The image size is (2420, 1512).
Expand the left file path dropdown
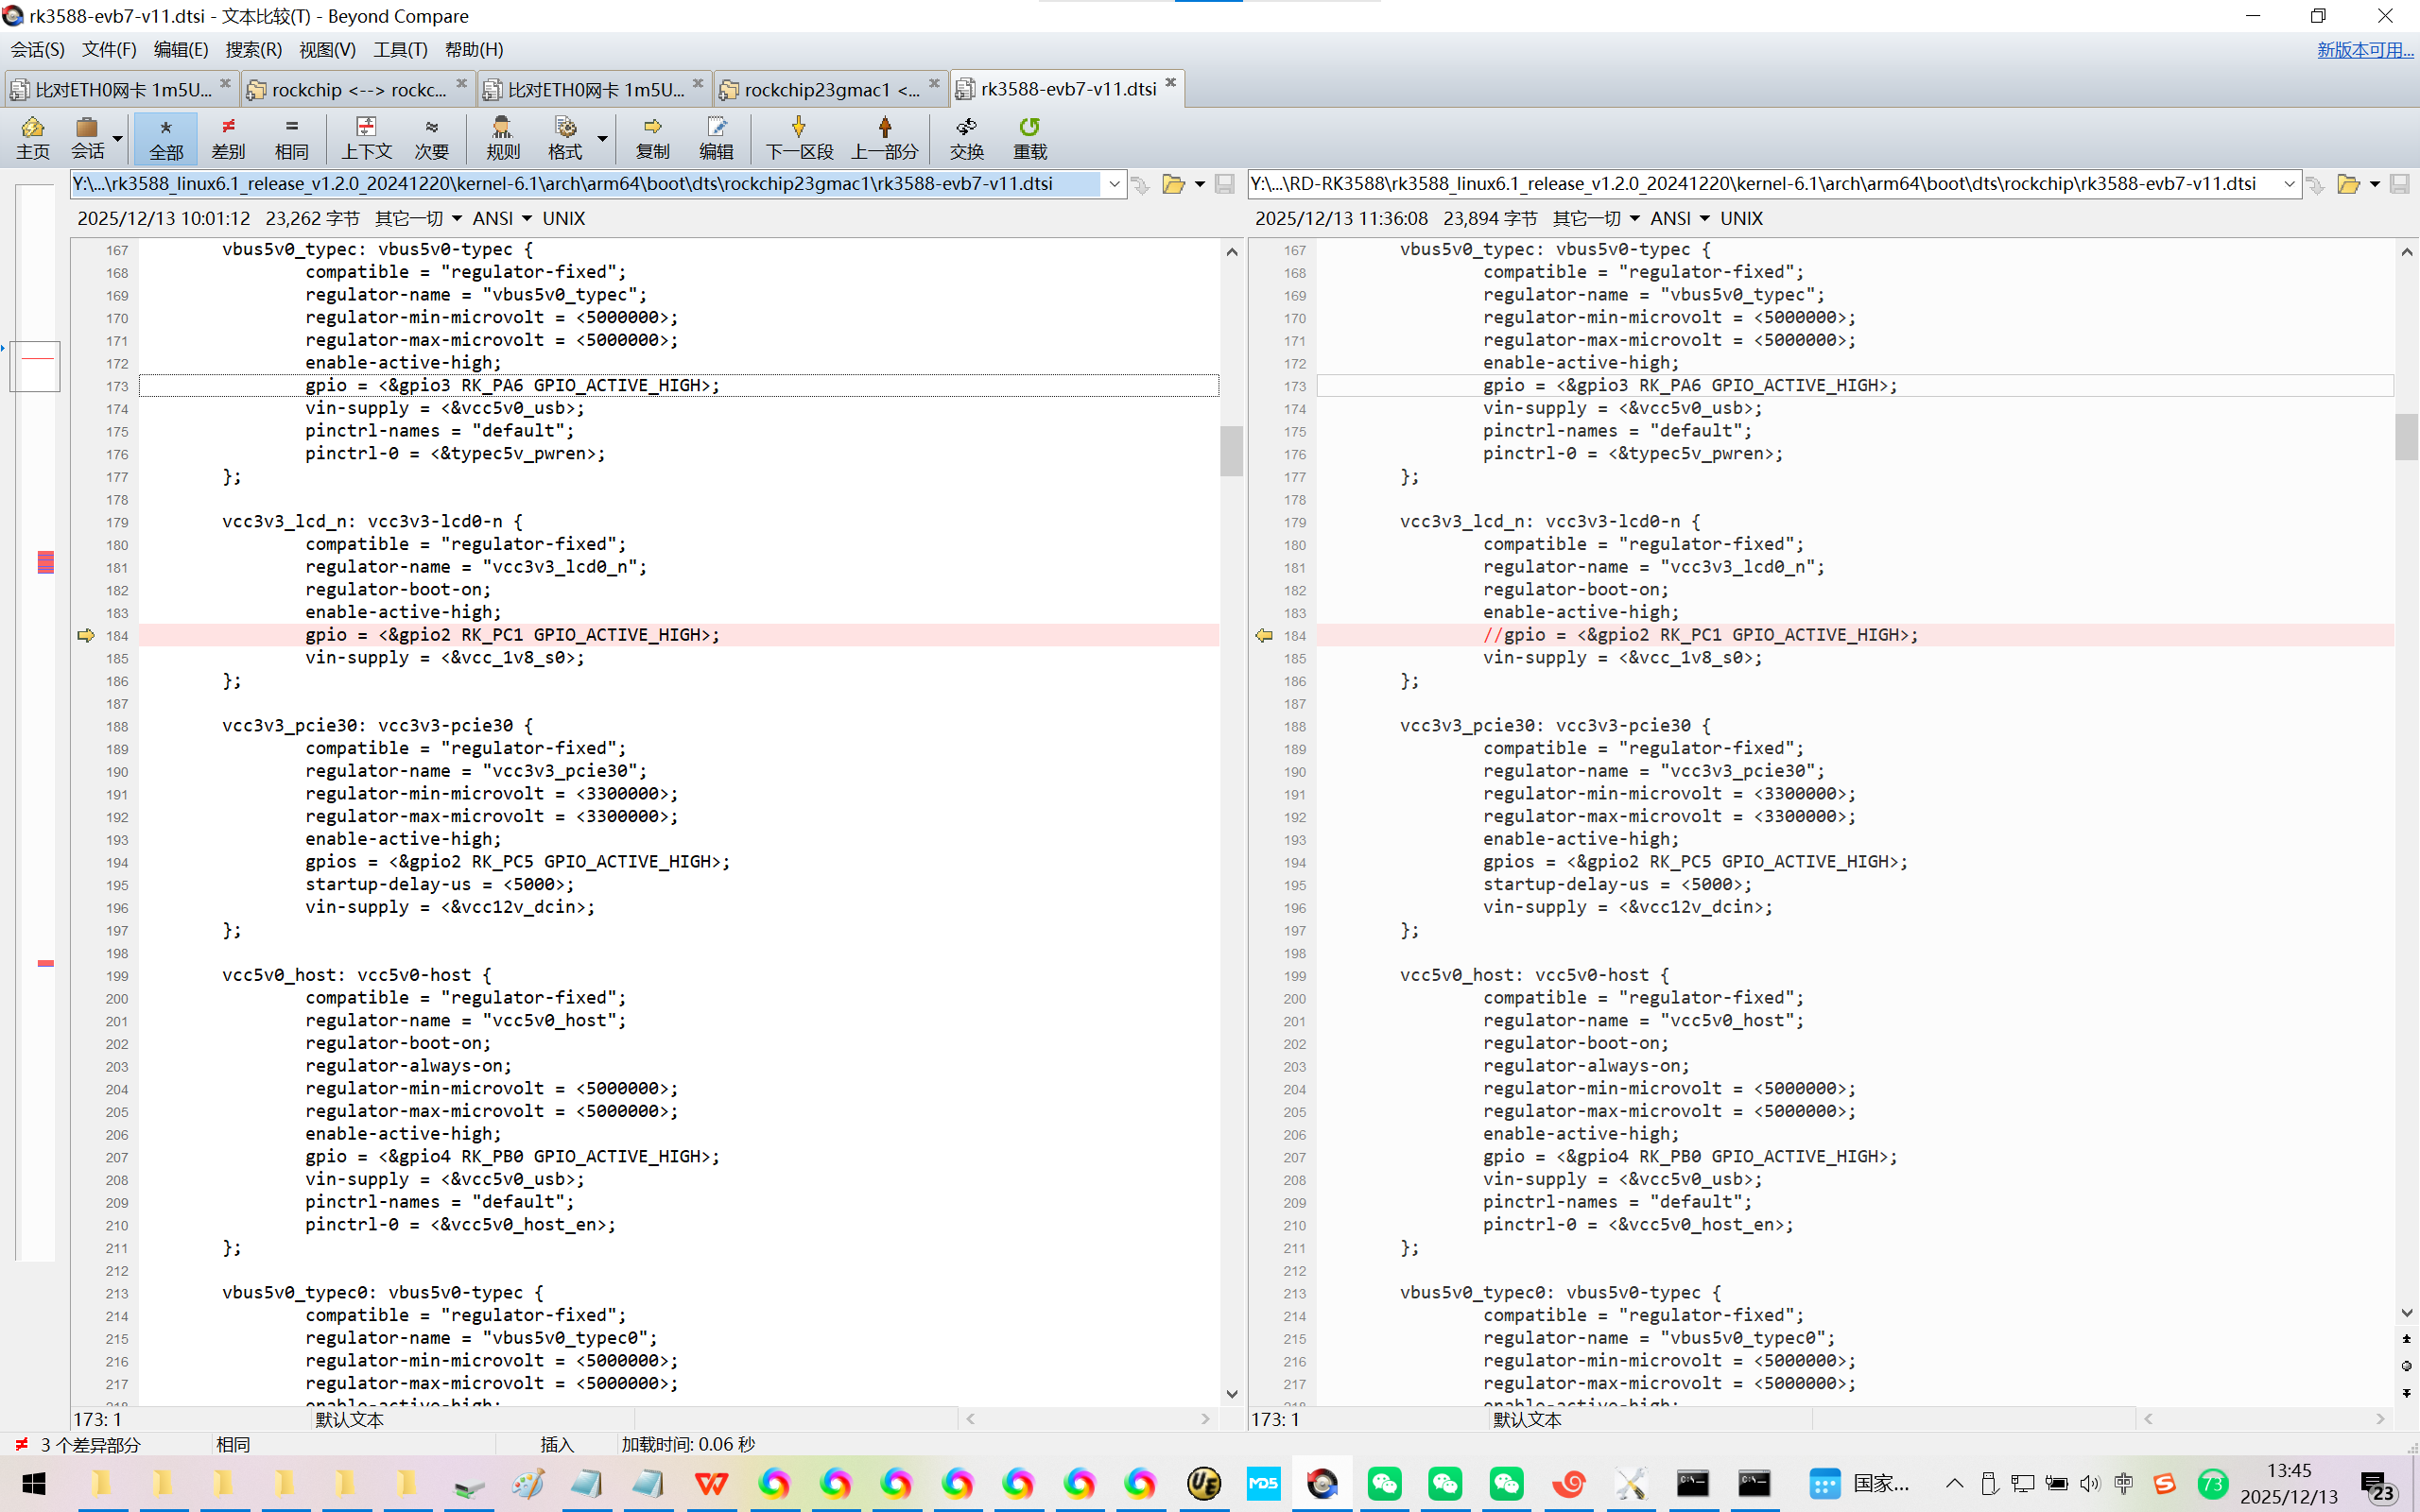(x=1114, y=184)
